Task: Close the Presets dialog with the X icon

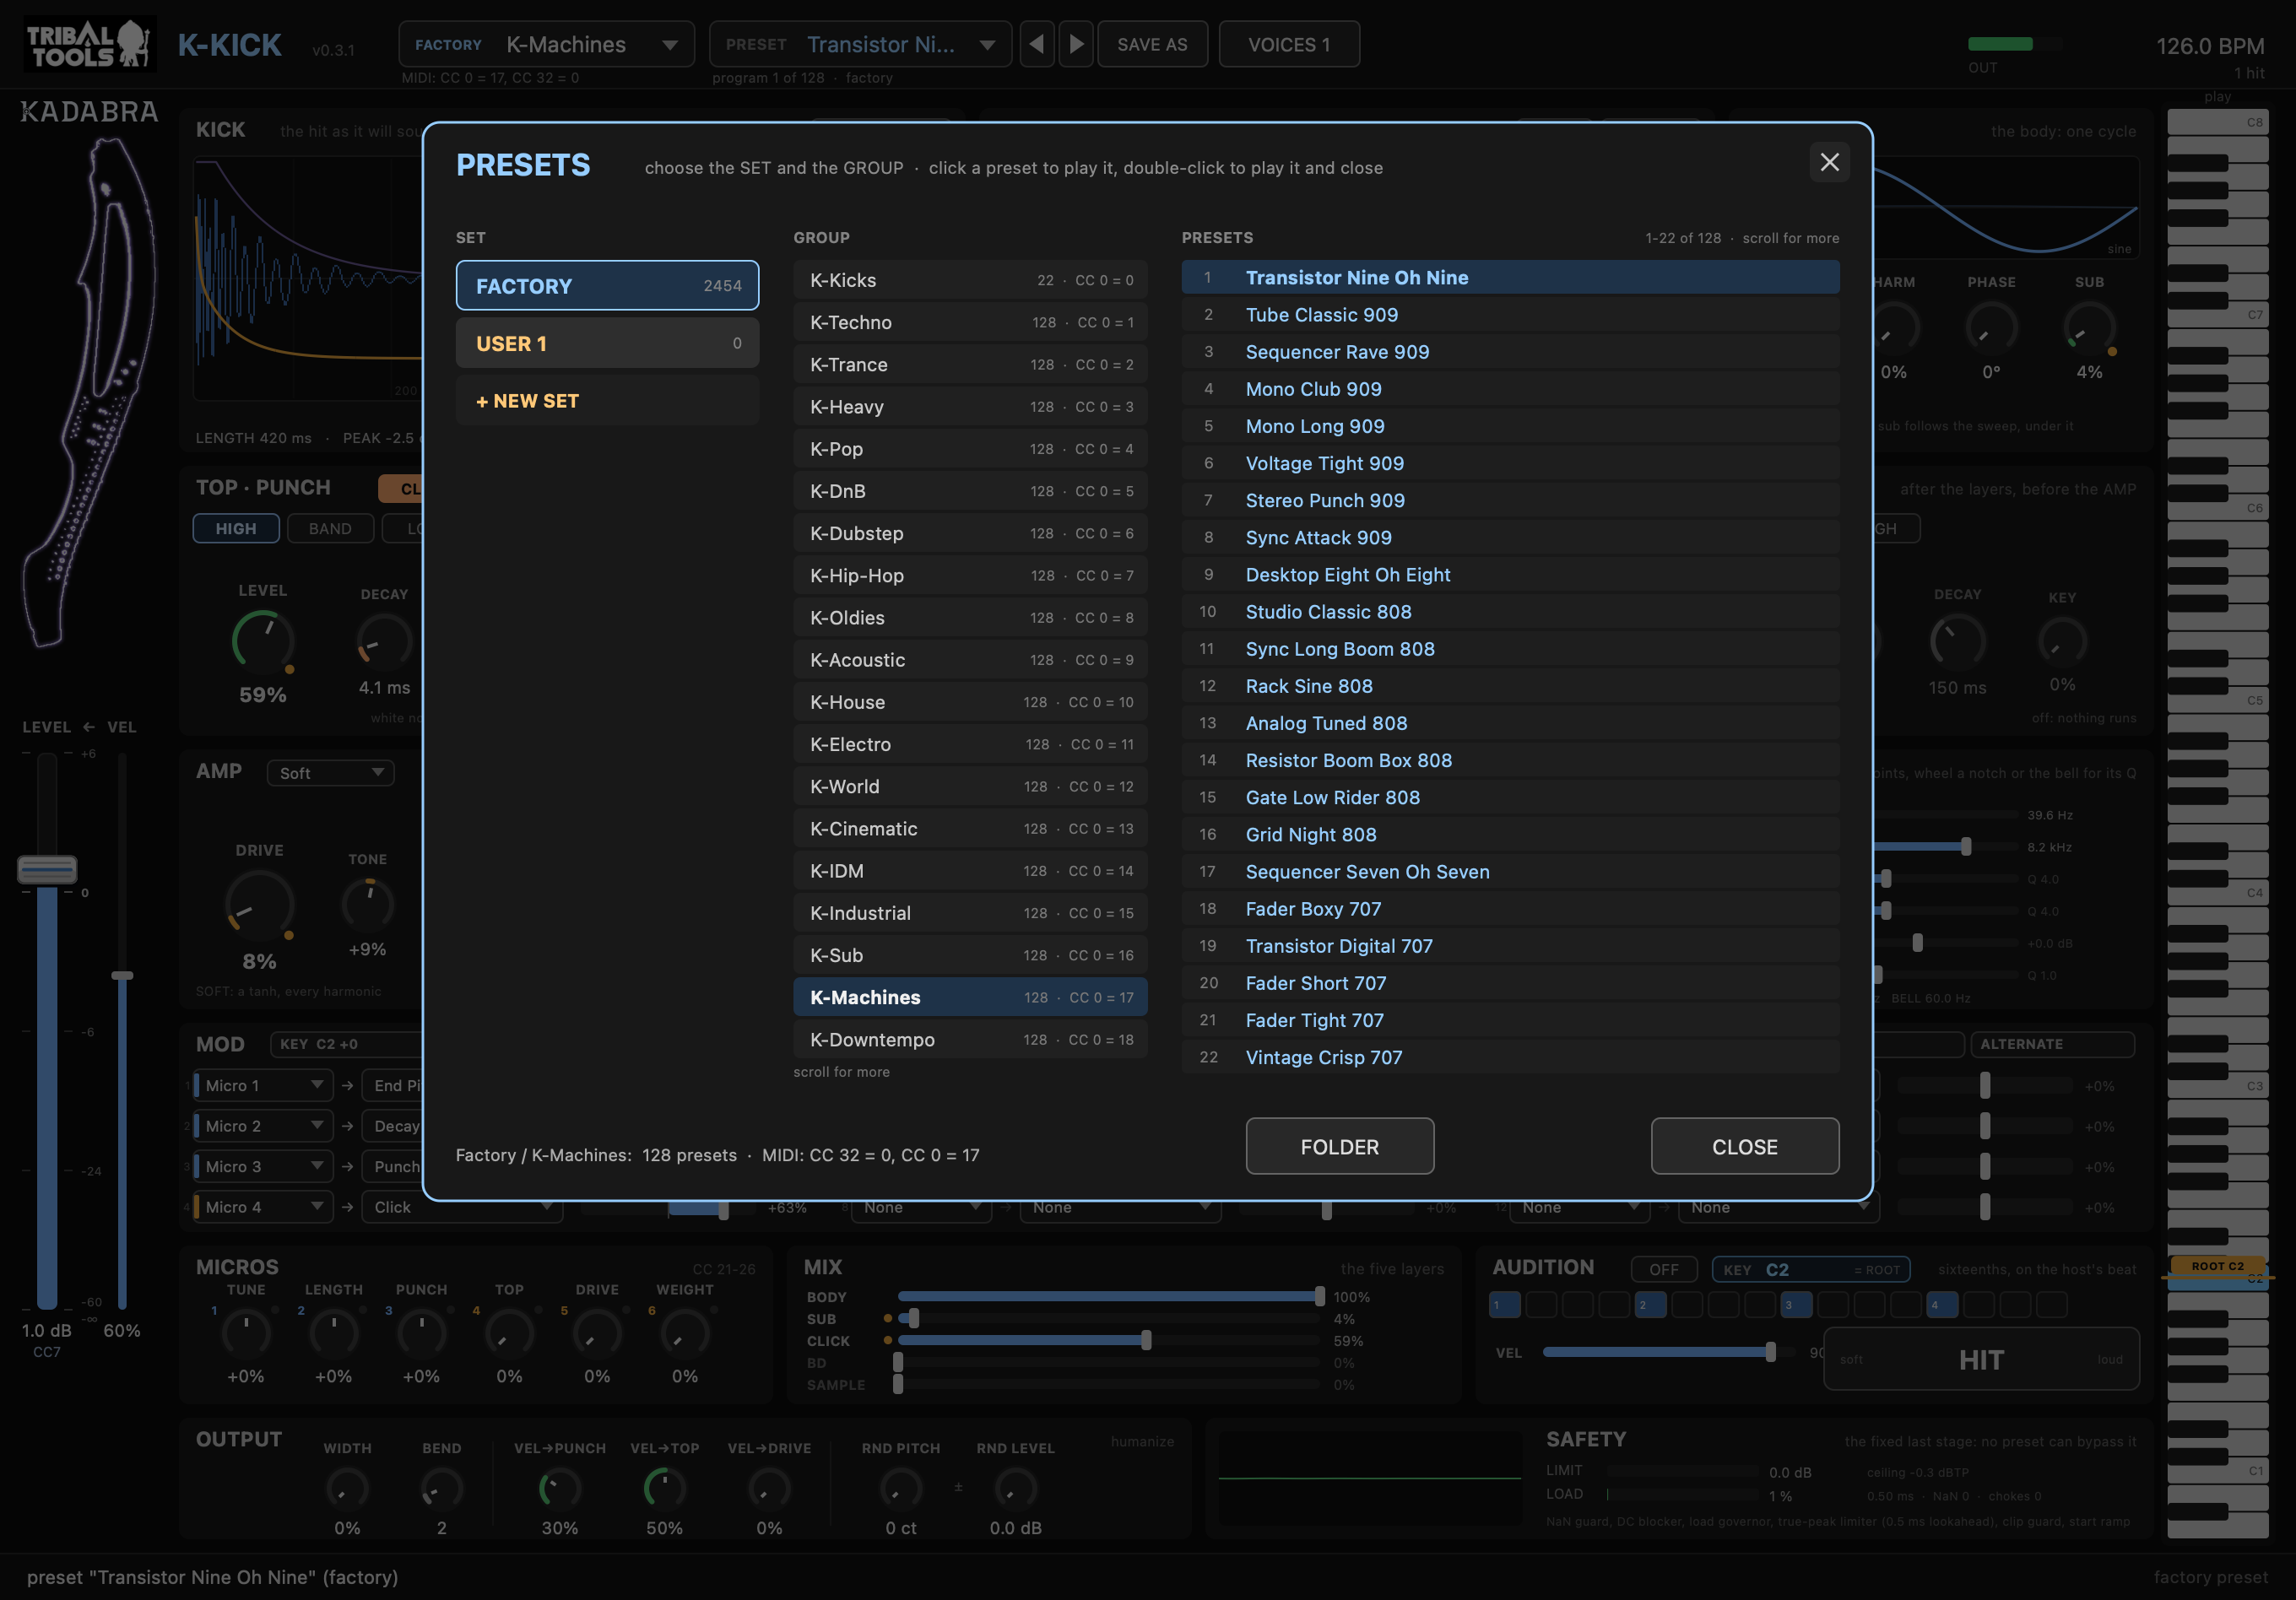Action: pyautogui.click(x=1829, y=162)
